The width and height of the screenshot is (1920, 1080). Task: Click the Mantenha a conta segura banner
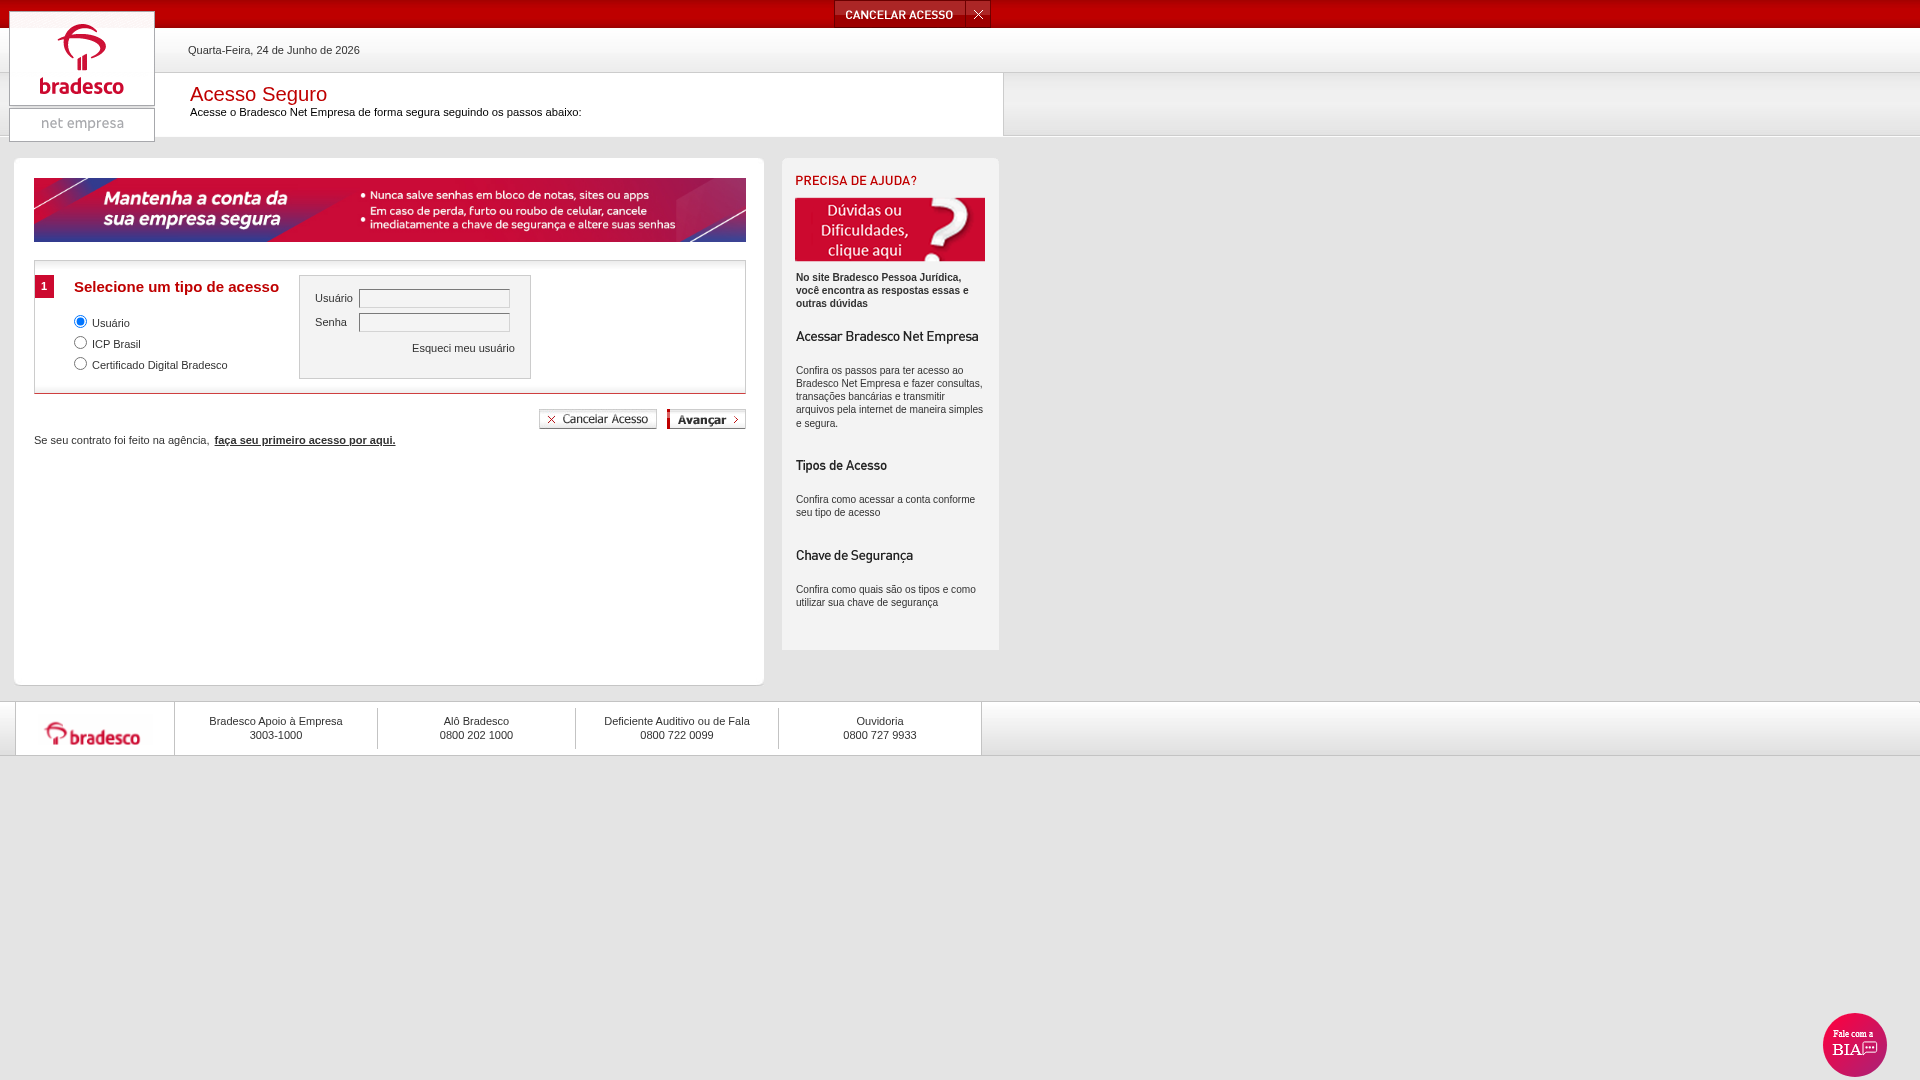(x=390, y=210)
